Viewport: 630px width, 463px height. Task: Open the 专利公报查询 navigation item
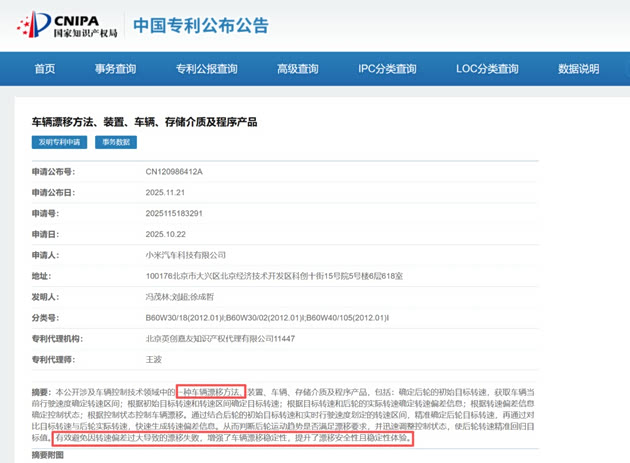pyautogui.click(x=206, y=69)
